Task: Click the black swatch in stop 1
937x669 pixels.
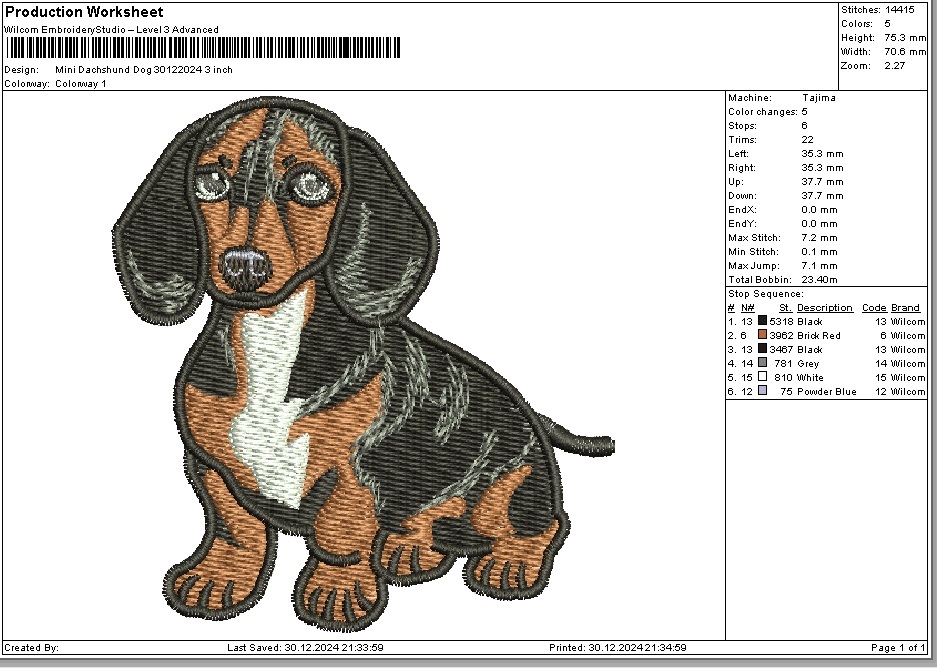Action: pyautogui.click(x=762, y=321)
